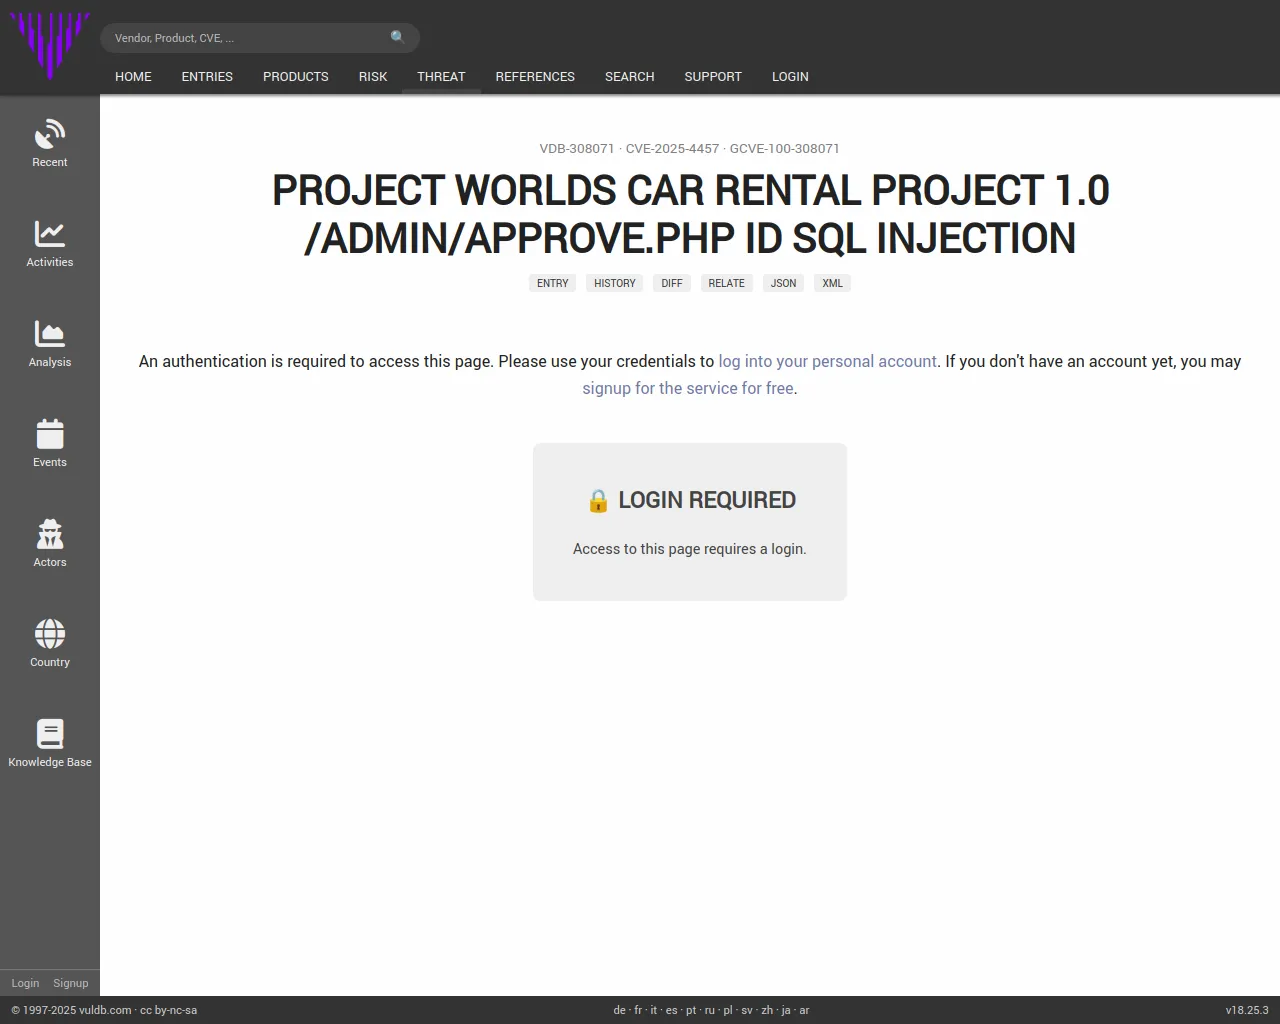Switch language to fr
The width and height of the screenshot is (1280, 1024).
coord(638,1010)
